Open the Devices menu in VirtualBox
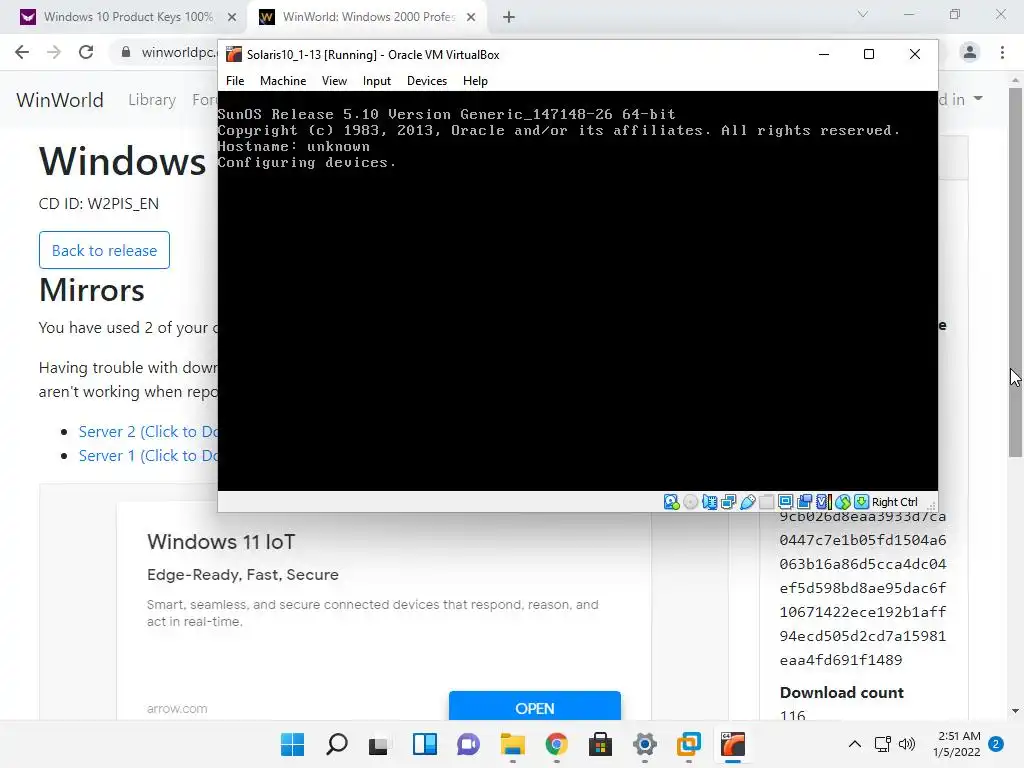Screen dimensions: 1024x768 (x=427, y=81)
